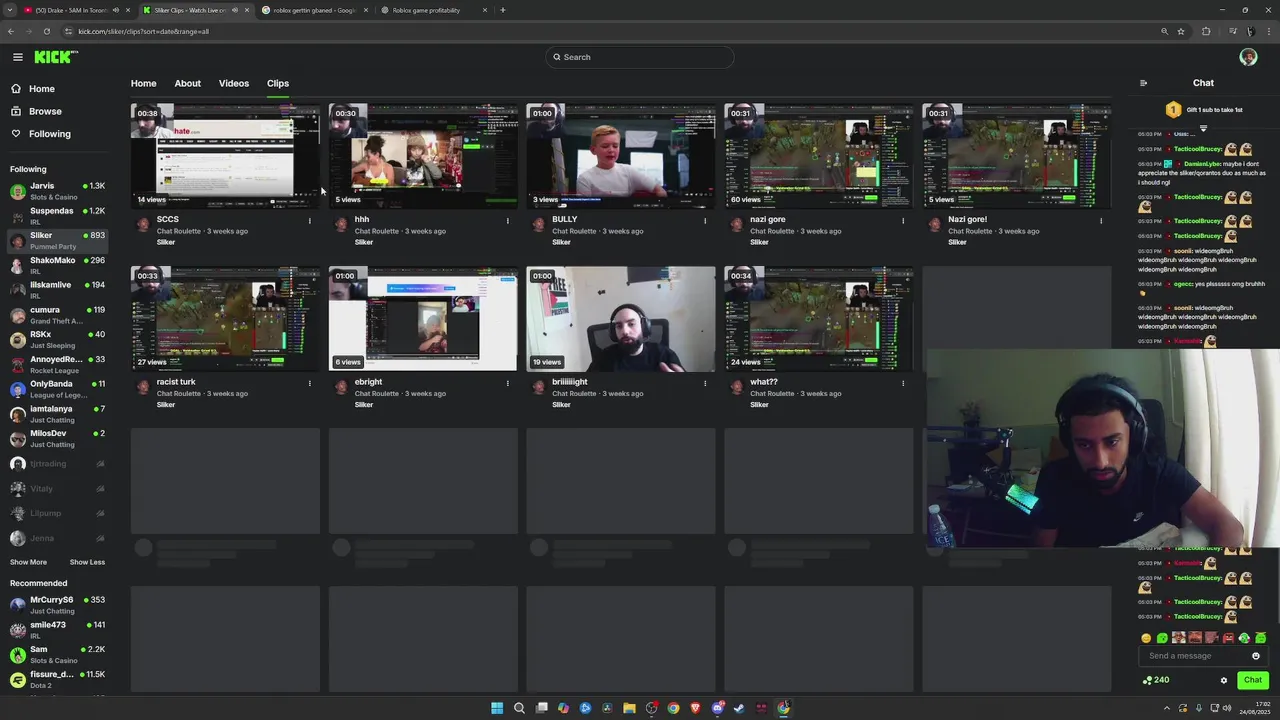This screenshot has width=1280, height=720.
Task: Open the tab search dropdown in Chrome
Action: 9,10
